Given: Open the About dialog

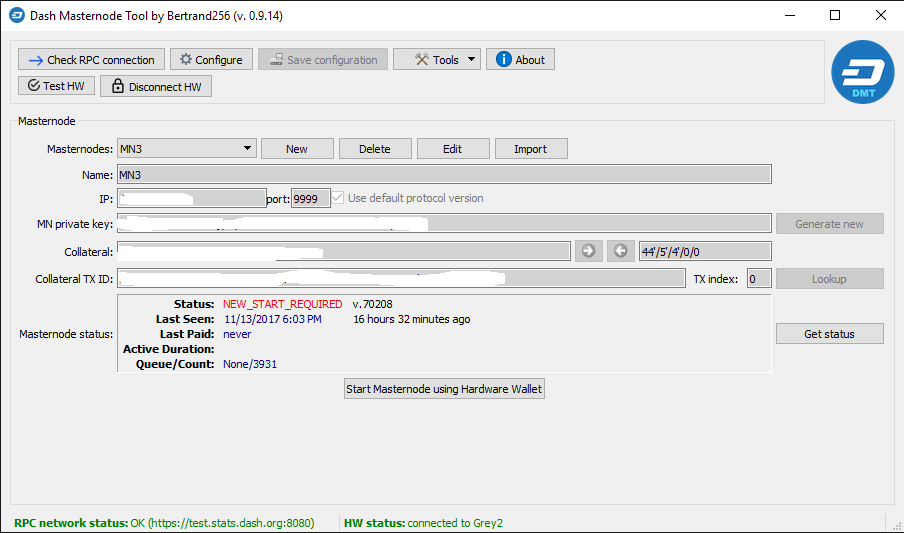Looking at the screenshot, I should (x=520, y=59).
